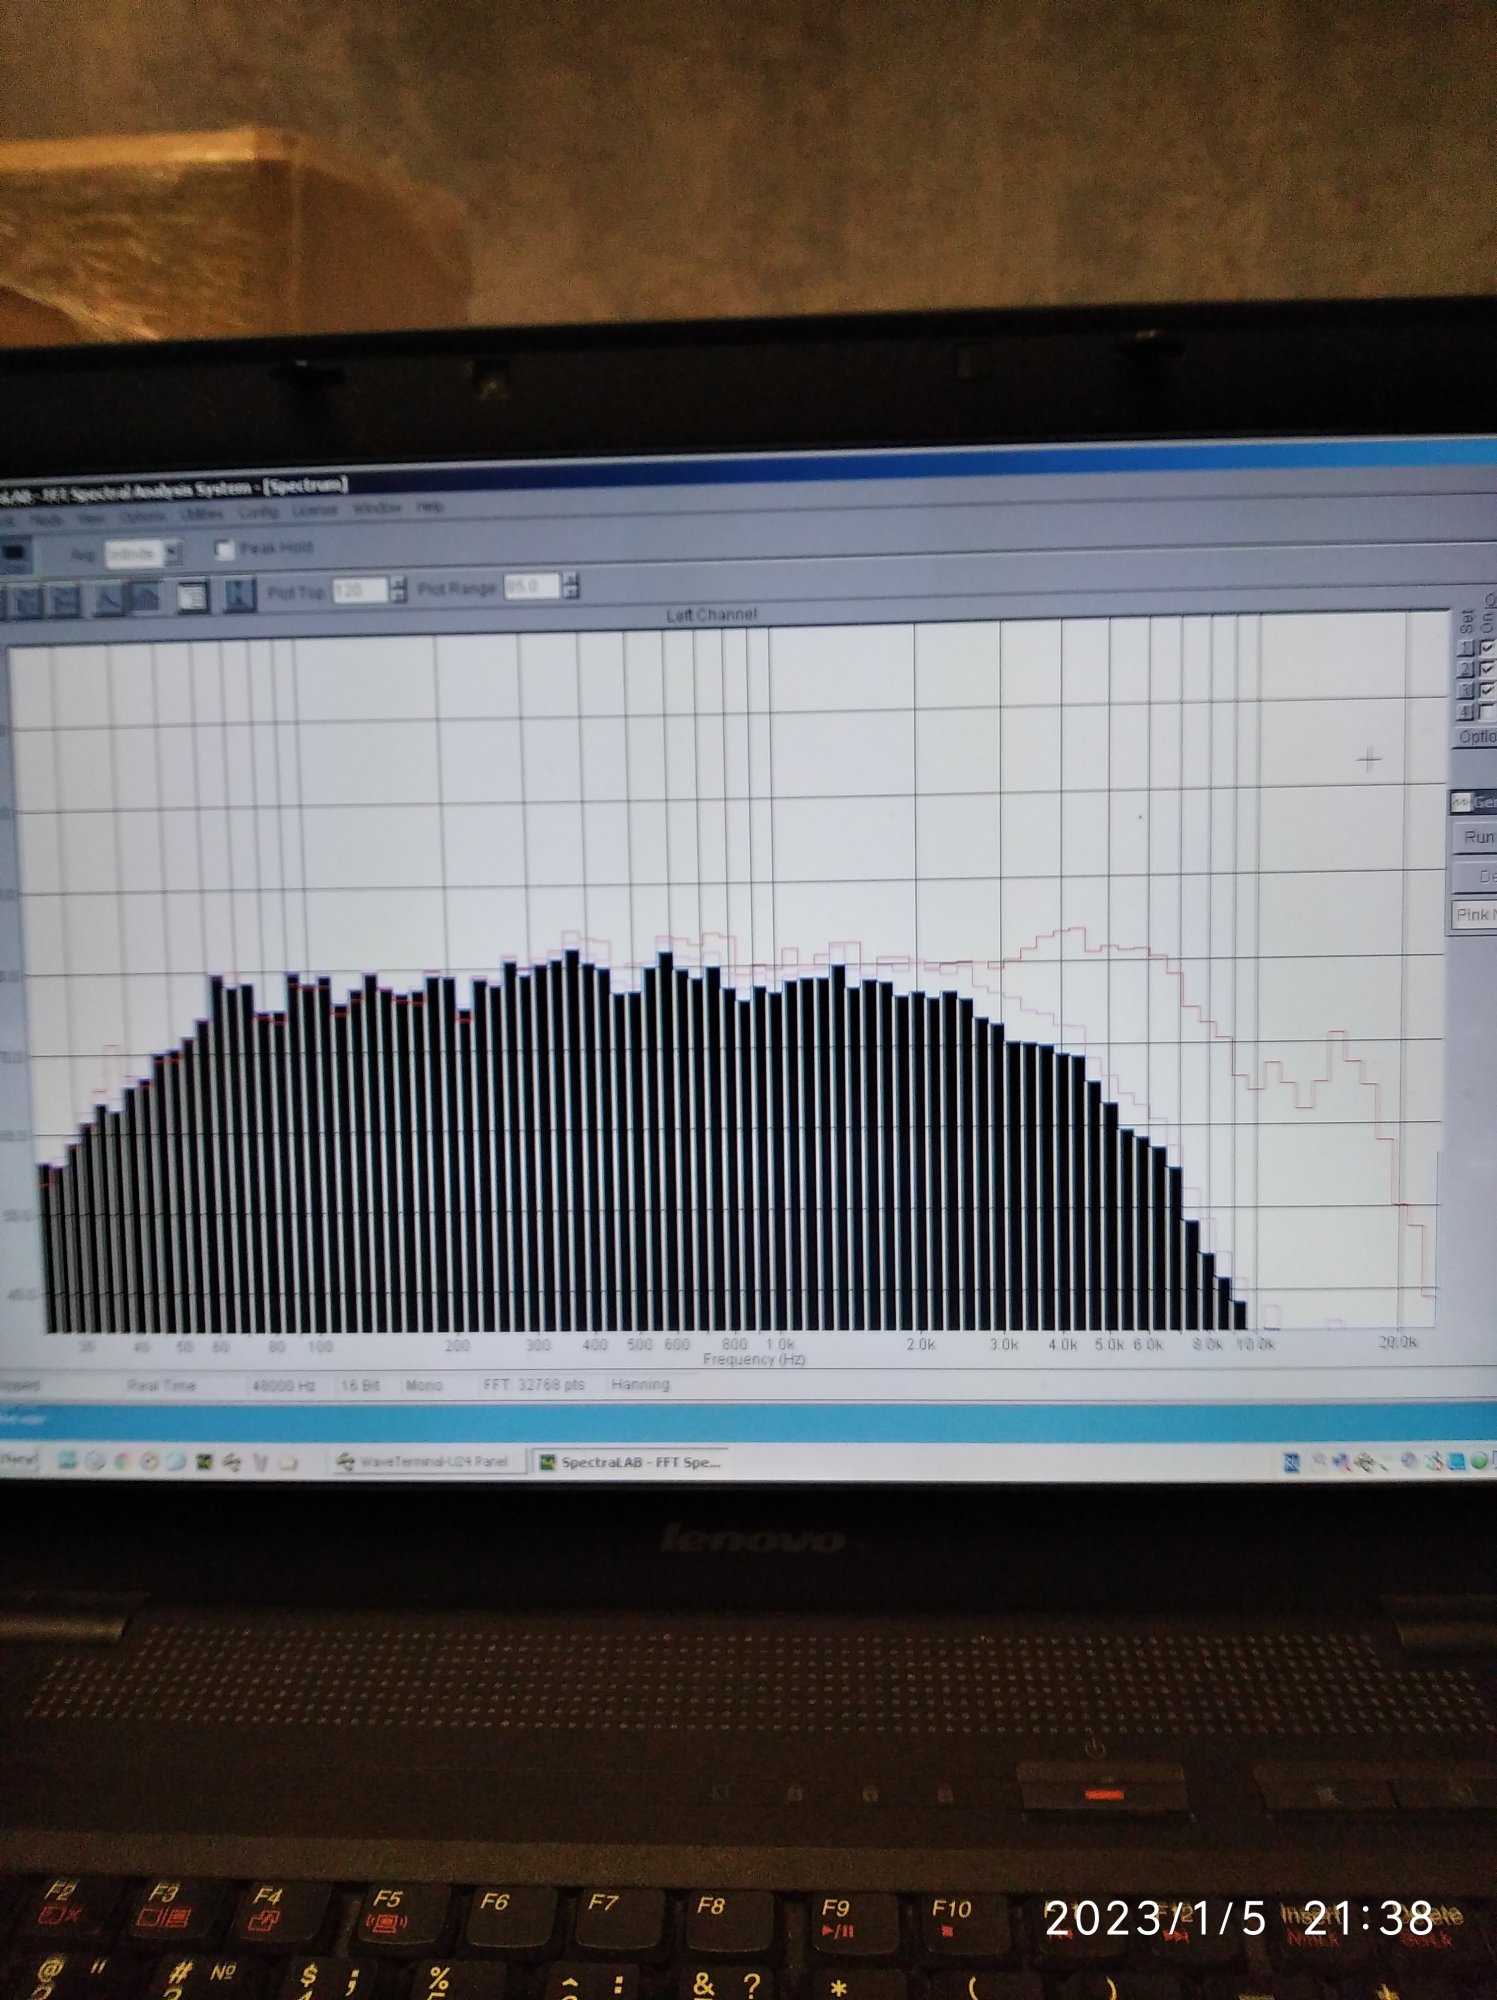Click the 48000 Hz sample rate status entry
Image resolution: width=1497 pixels, height=2000 pixels.
coord(283,1386)
